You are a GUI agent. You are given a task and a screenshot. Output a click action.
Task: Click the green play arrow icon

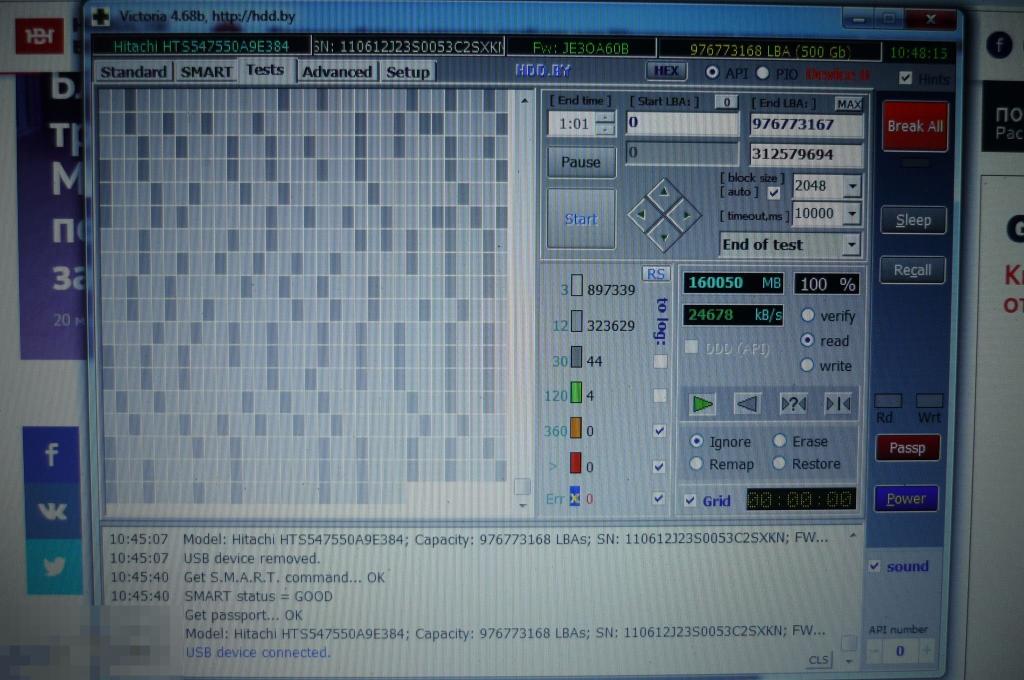point(702,403)
